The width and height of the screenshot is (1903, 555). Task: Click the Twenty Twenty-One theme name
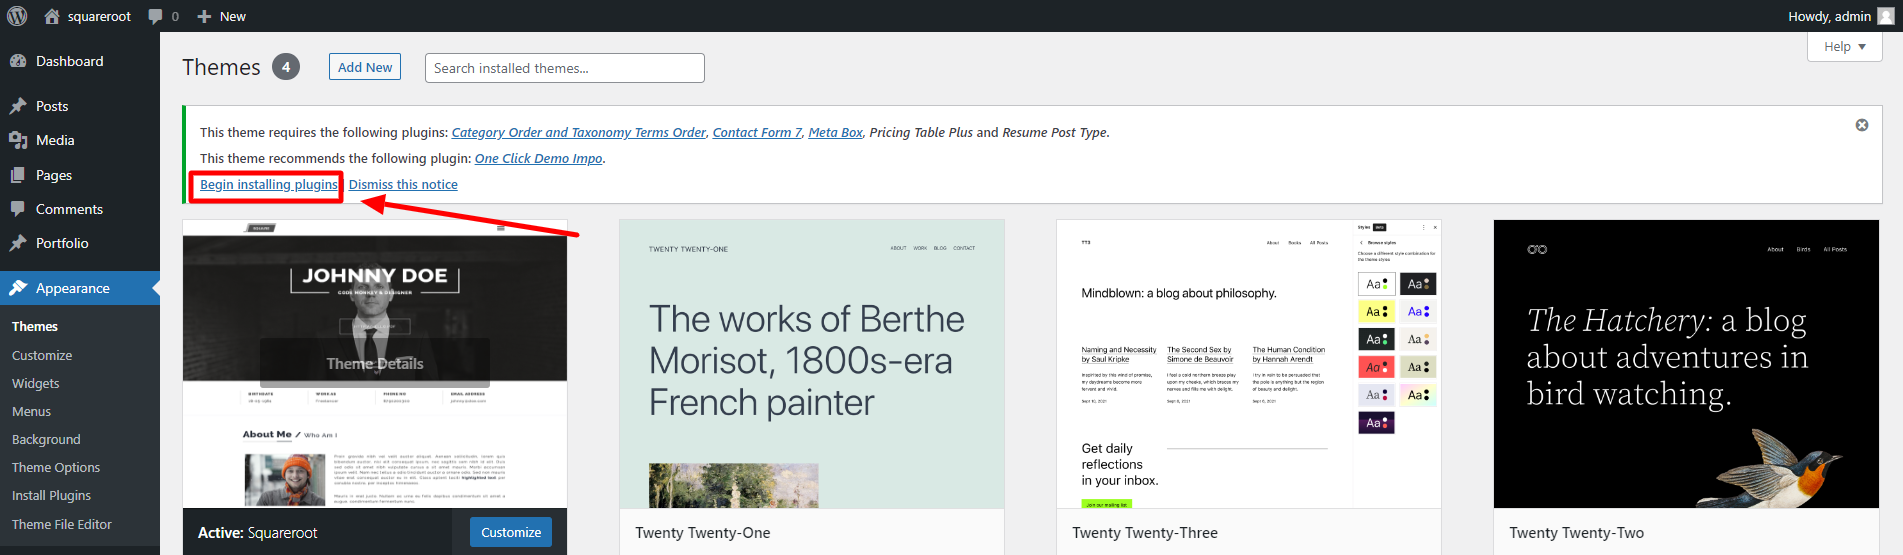(703, 533)
